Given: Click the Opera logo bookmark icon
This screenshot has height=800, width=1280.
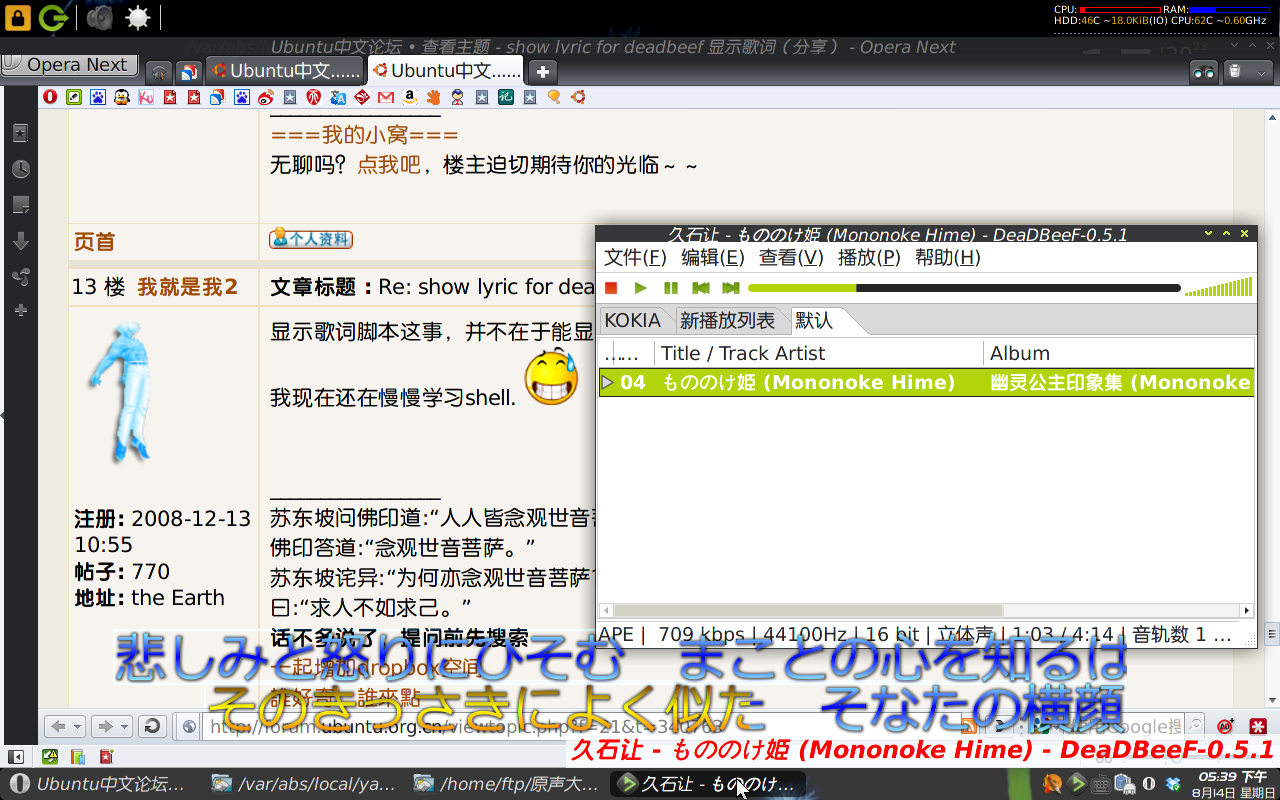Looking at the screenshot, I should pyautogui.click(x=50, y=97).
